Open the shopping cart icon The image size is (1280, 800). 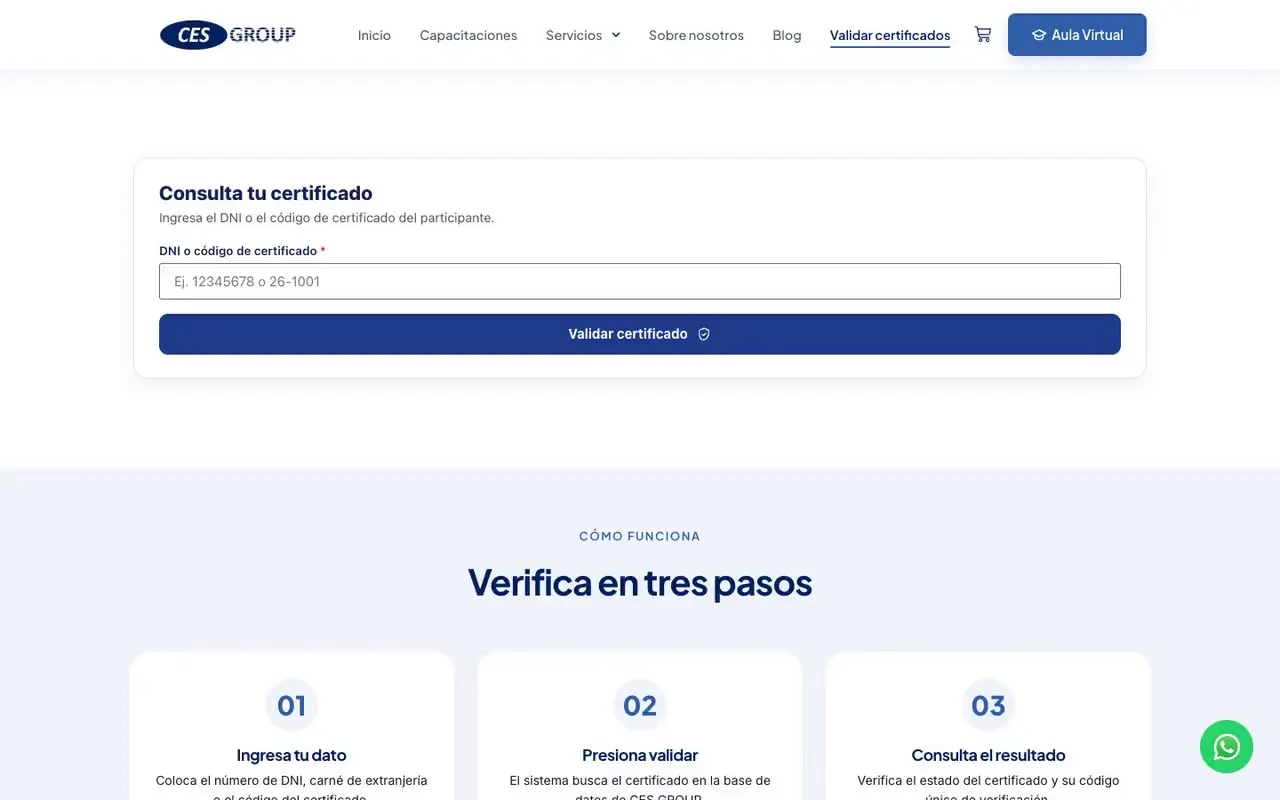[983, 35]
